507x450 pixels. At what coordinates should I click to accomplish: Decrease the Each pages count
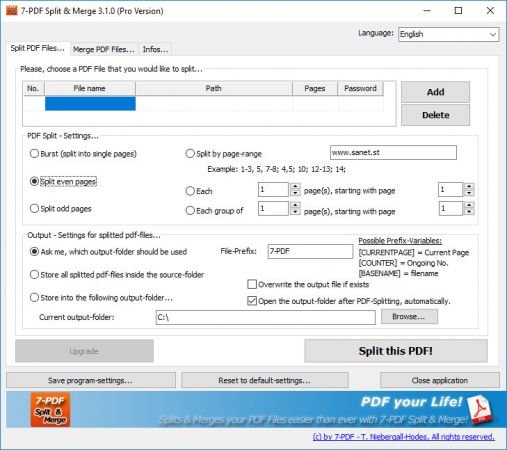click(x=295, y=193)
